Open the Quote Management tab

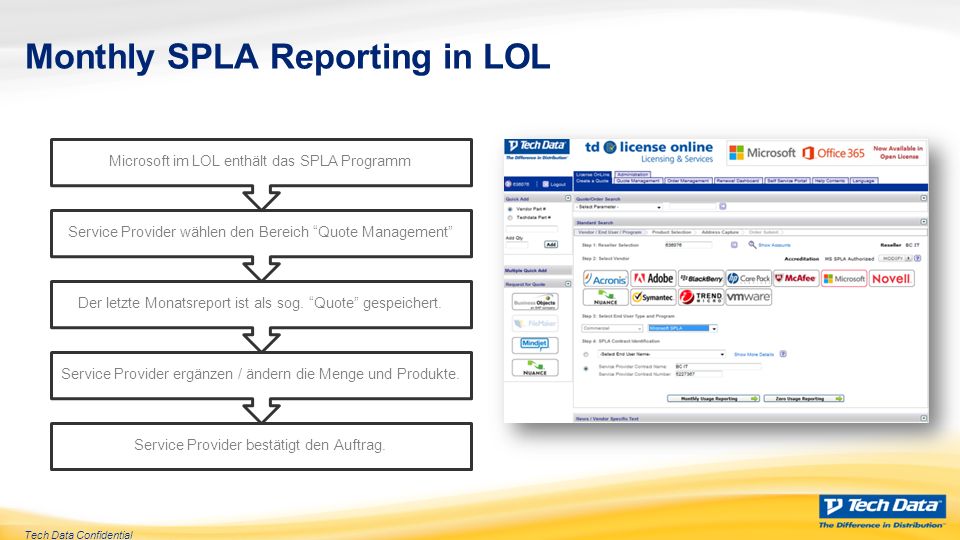(637, 181)
